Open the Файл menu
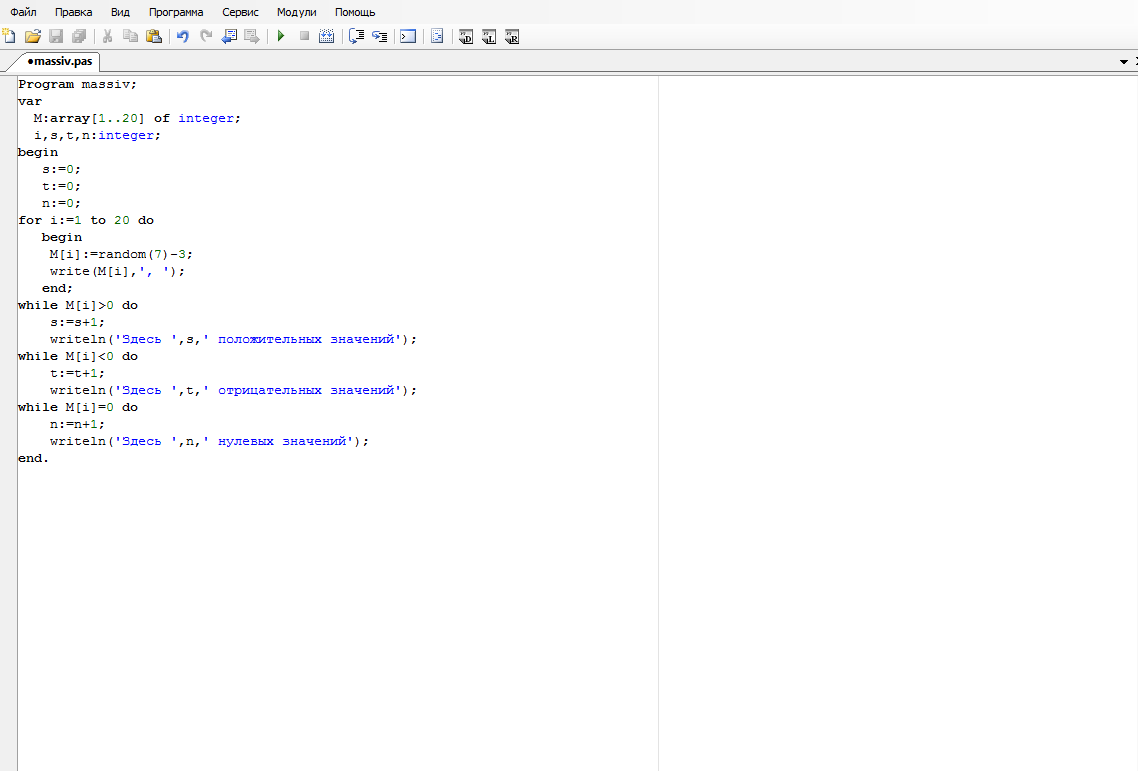This screenshot has width=1138, height=771. click(23, 12)
